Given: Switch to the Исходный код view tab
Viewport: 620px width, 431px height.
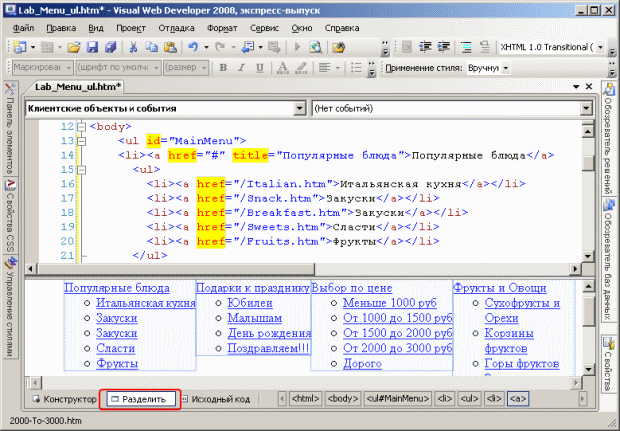Looking at the screenshot, I should pos(215,399).
